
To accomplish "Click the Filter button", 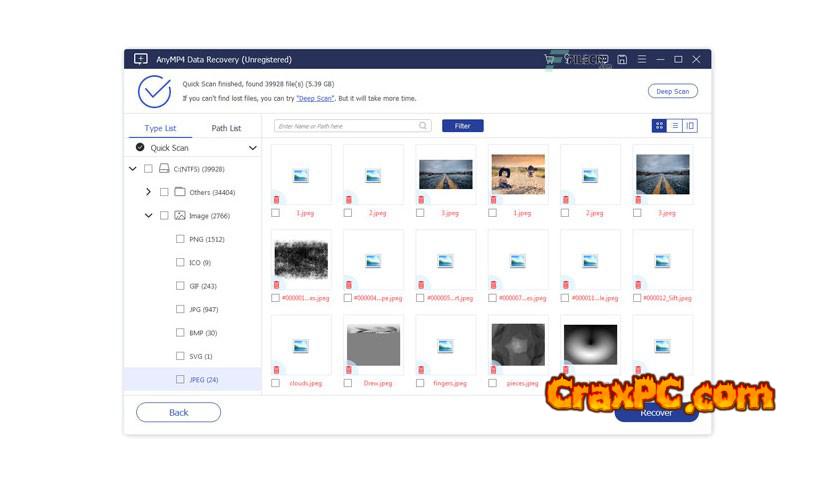I will 462,126.
